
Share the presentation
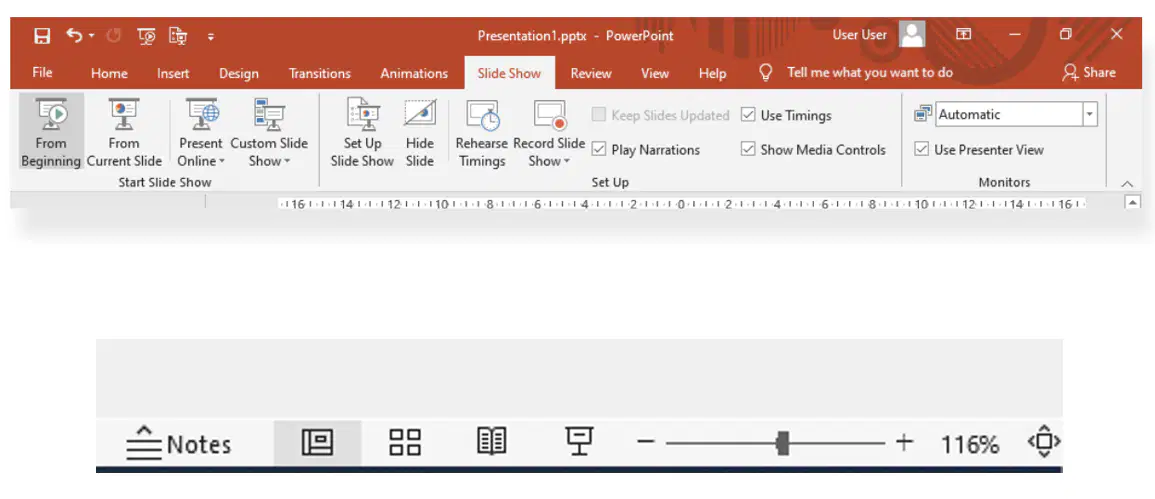(x=1089, y=72)
